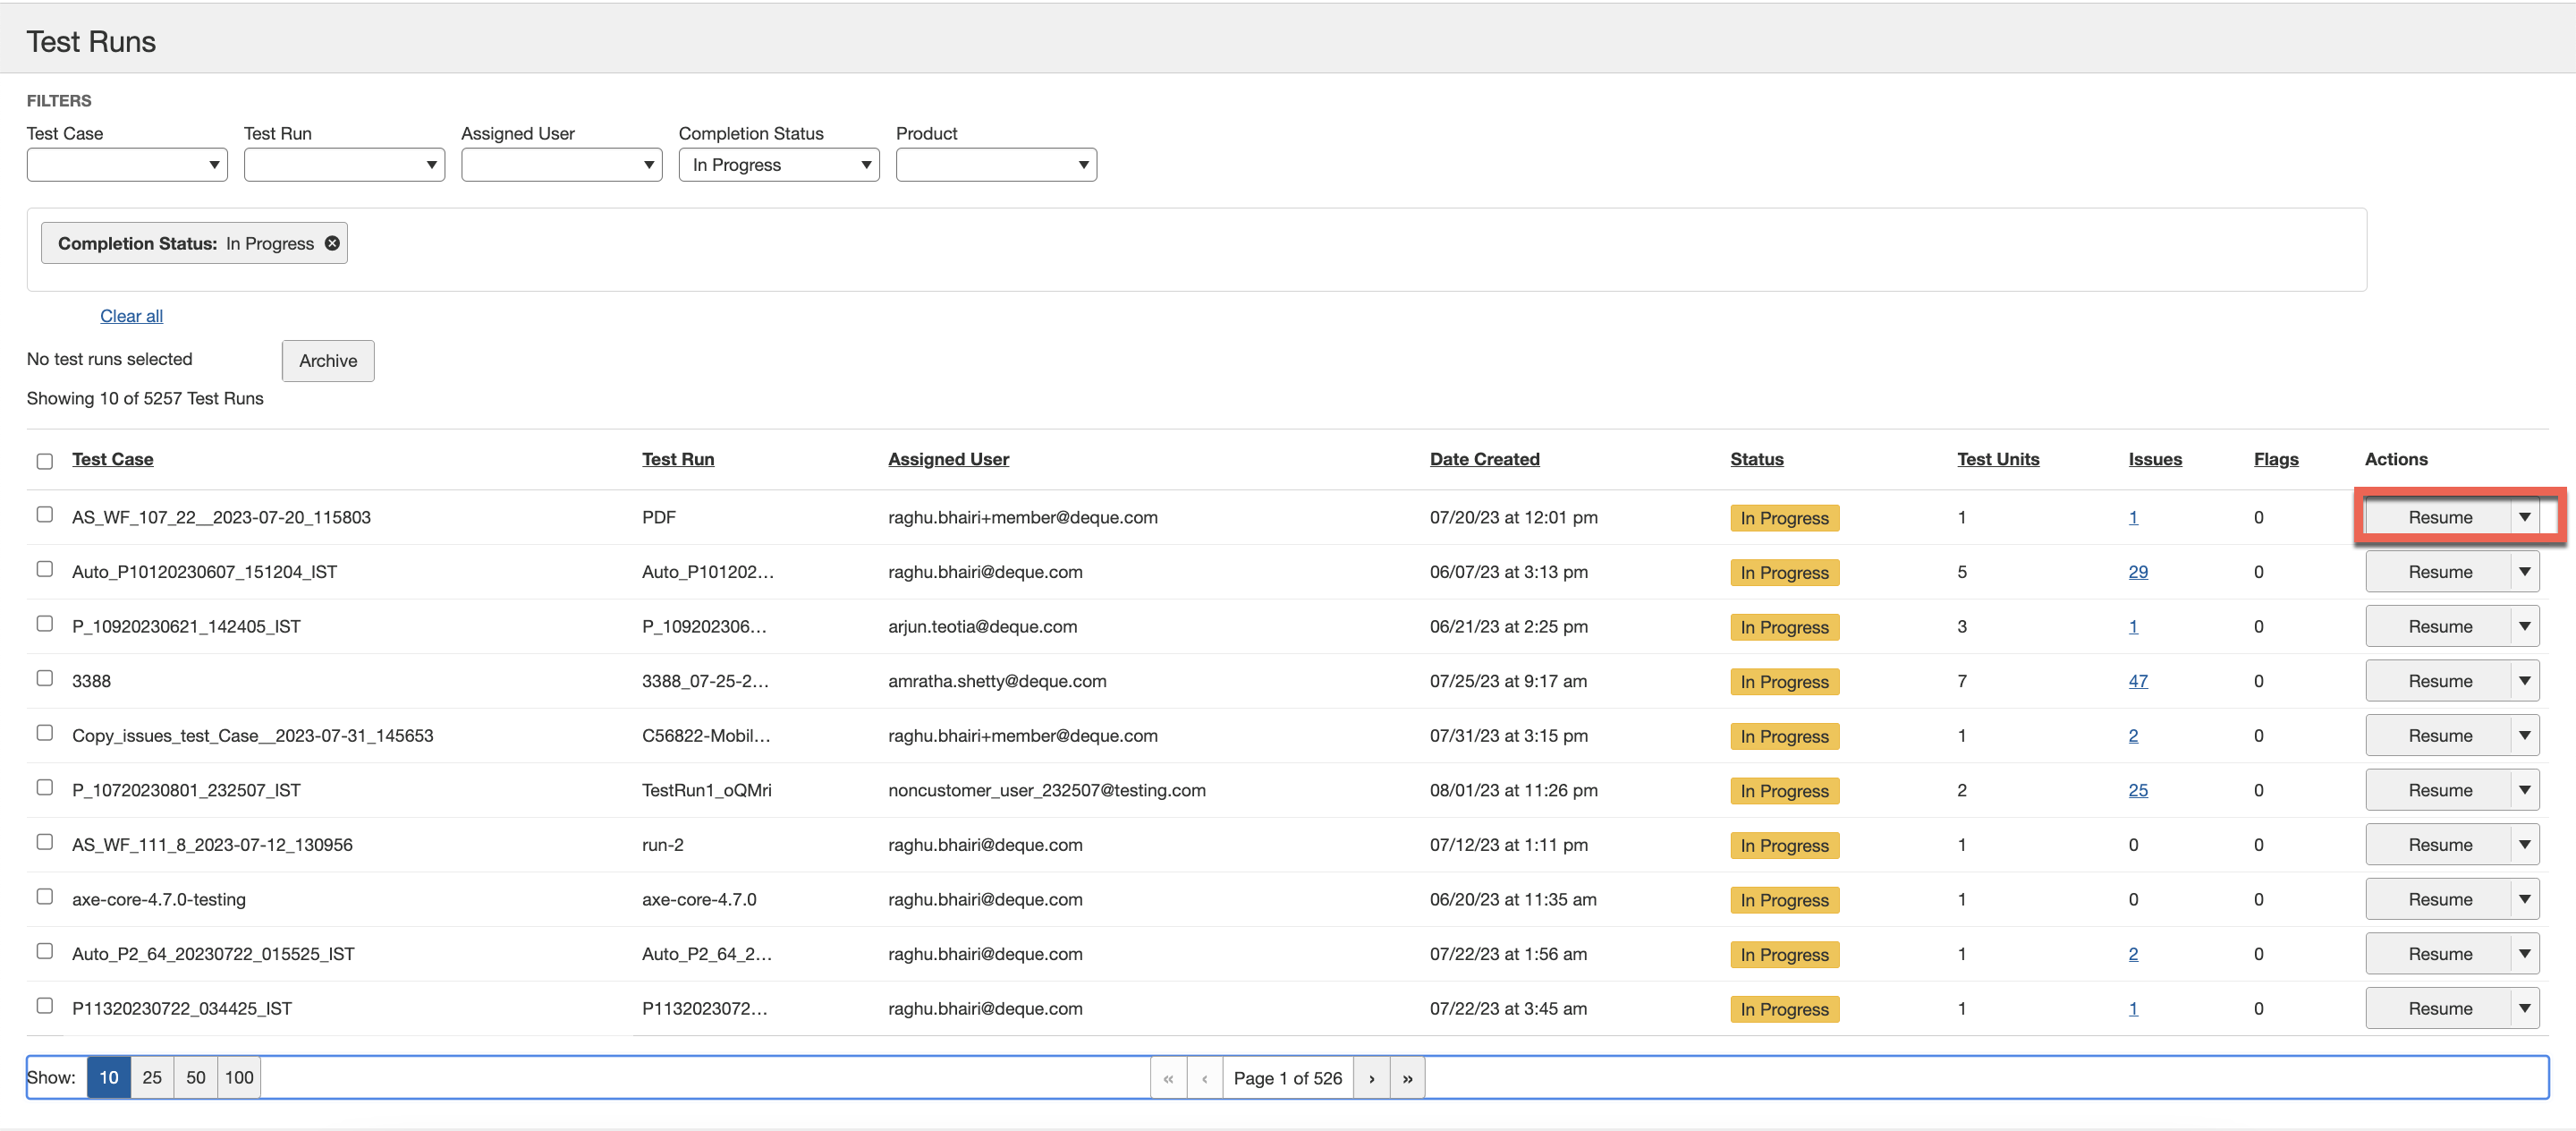Expand Resume options for P11320230722_034425_IST
Screen dimensions: 2576x1131
pos(2524,1008)
